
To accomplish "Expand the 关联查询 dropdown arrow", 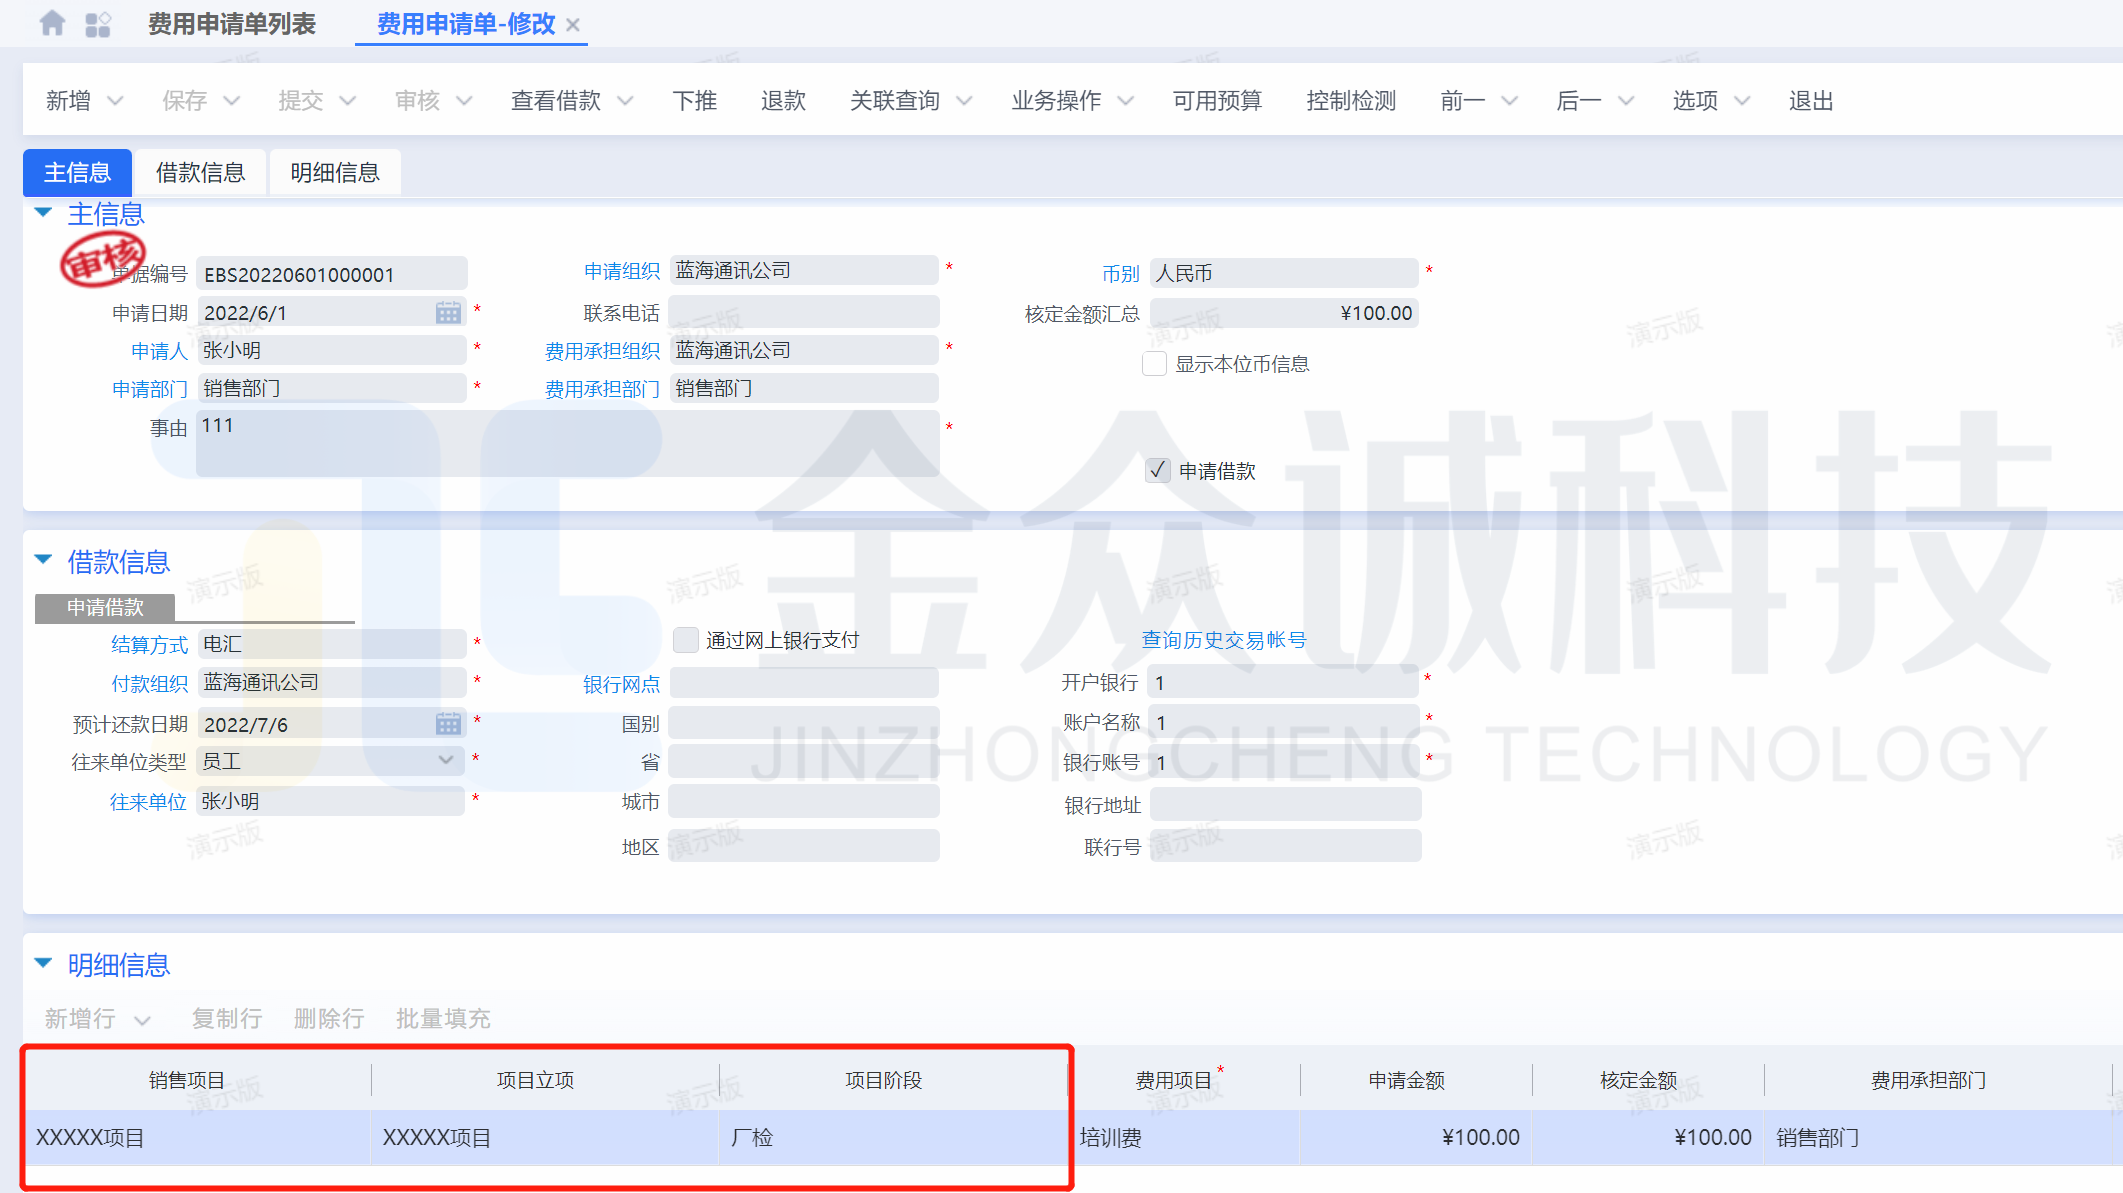I will pos(964,101).
